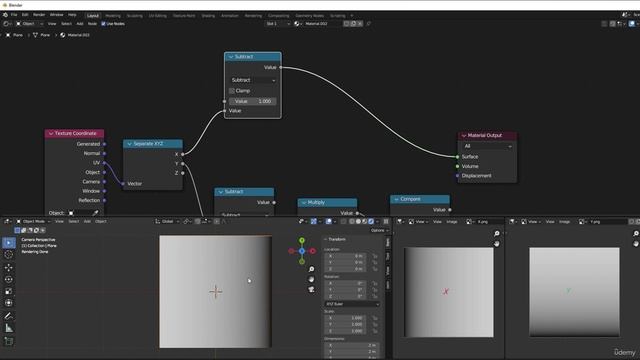Toggle viewport overlays button
Image resolution: width=640 pixels, height=360 pixels.
329,221
